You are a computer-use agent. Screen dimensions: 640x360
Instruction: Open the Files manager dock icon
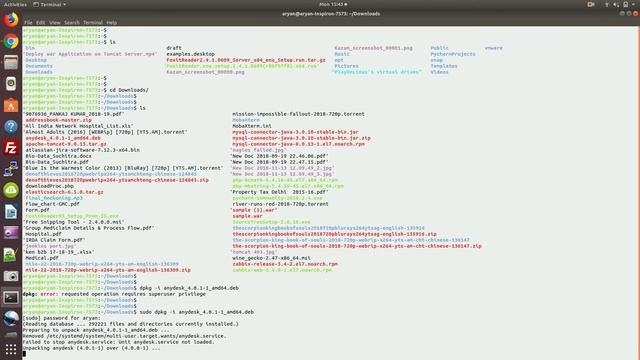tap(11, 62)
